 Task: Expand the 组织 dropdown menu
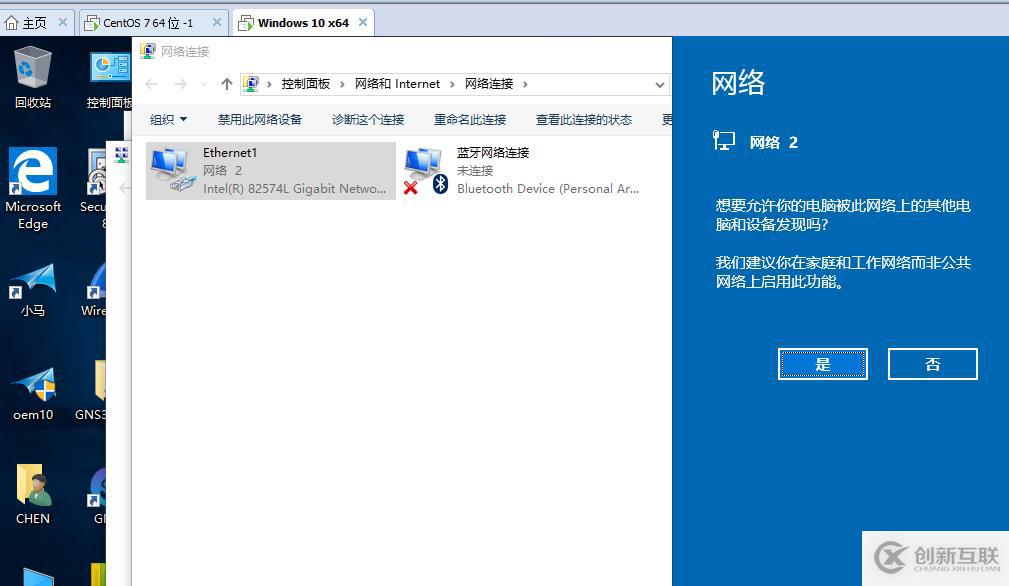coord(167,119)
